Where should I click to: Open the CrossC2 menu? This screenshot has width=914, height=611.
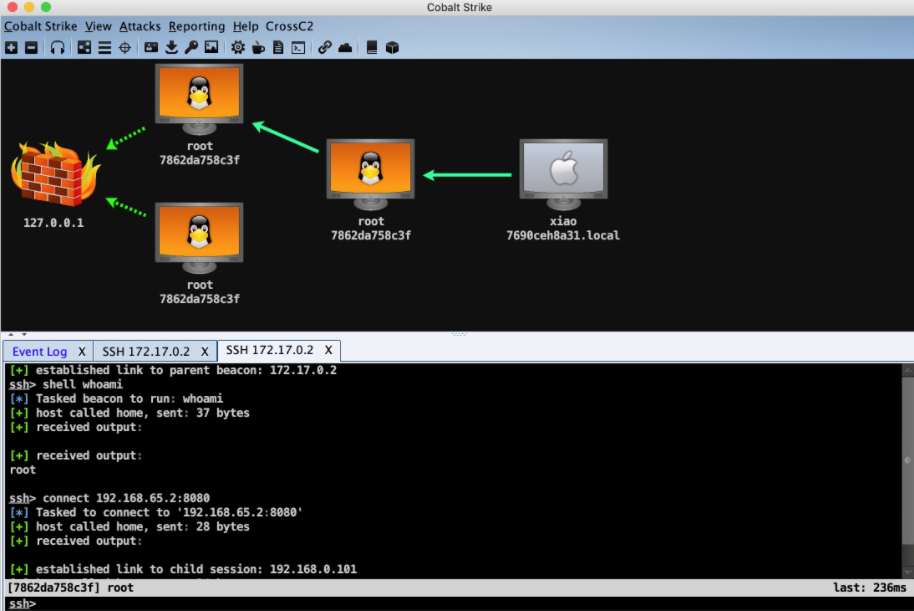pyautogui.click(x=289, y=26)
